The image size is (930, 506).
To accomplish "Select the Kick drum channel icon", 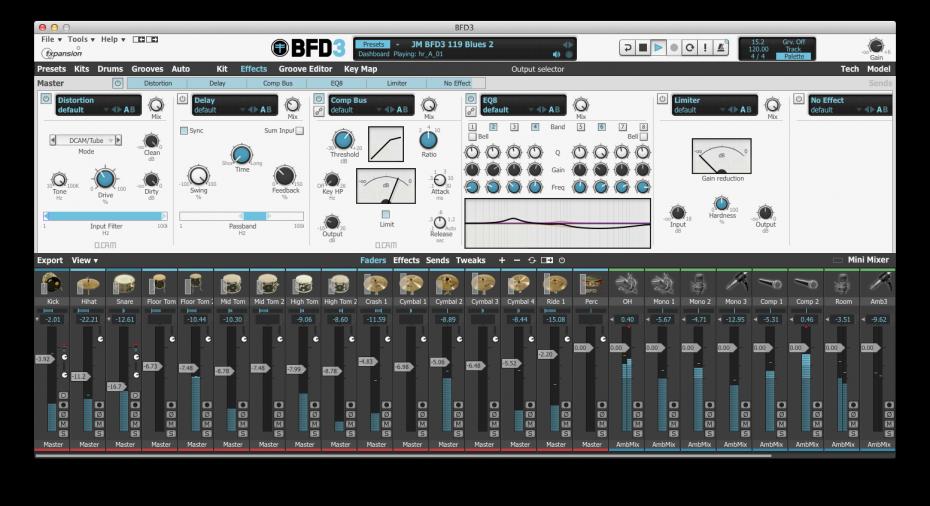I will tap(53, 284).
